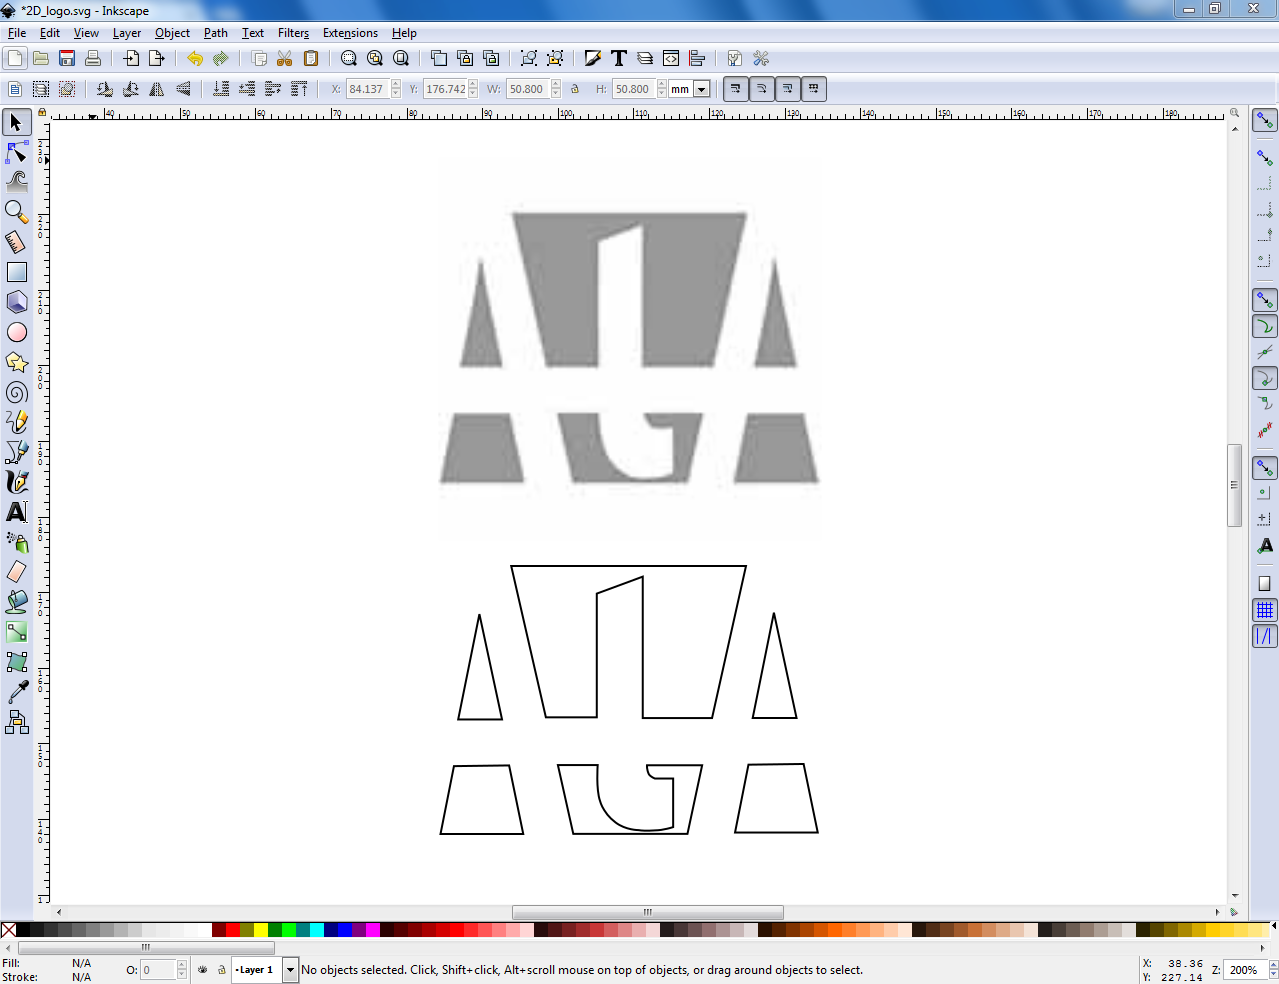Open the Layer menu

[127, 33]
